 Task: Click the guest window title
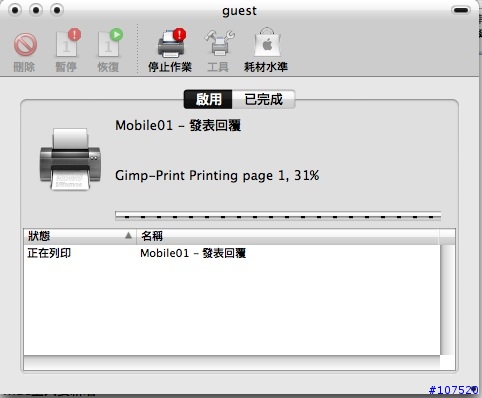(x=240, y=11)
